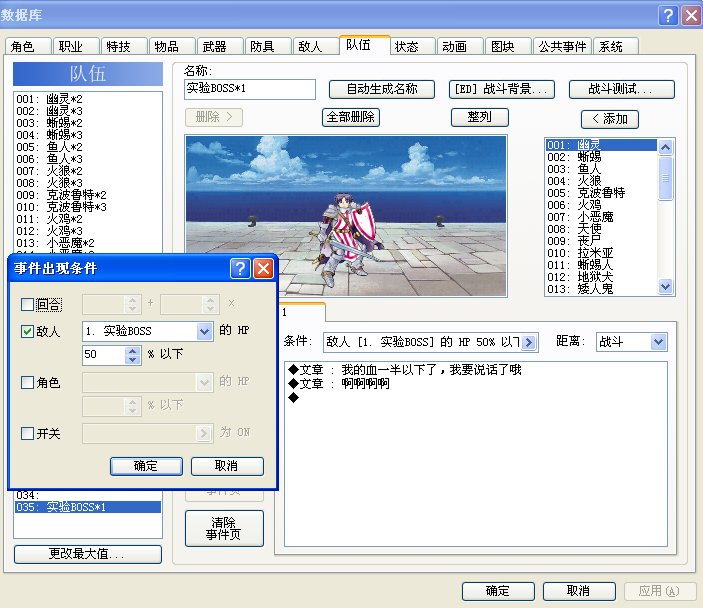Click the enemy list scrollbar thumb
The height and width of the screenshot is (608, 703).
(665, 178)
